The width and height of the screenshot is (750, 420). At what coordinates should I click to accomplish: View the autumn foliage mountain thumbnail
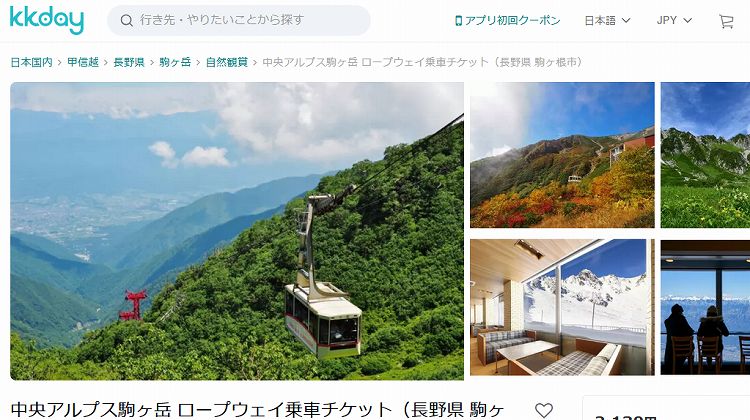(x=562, y=155)
